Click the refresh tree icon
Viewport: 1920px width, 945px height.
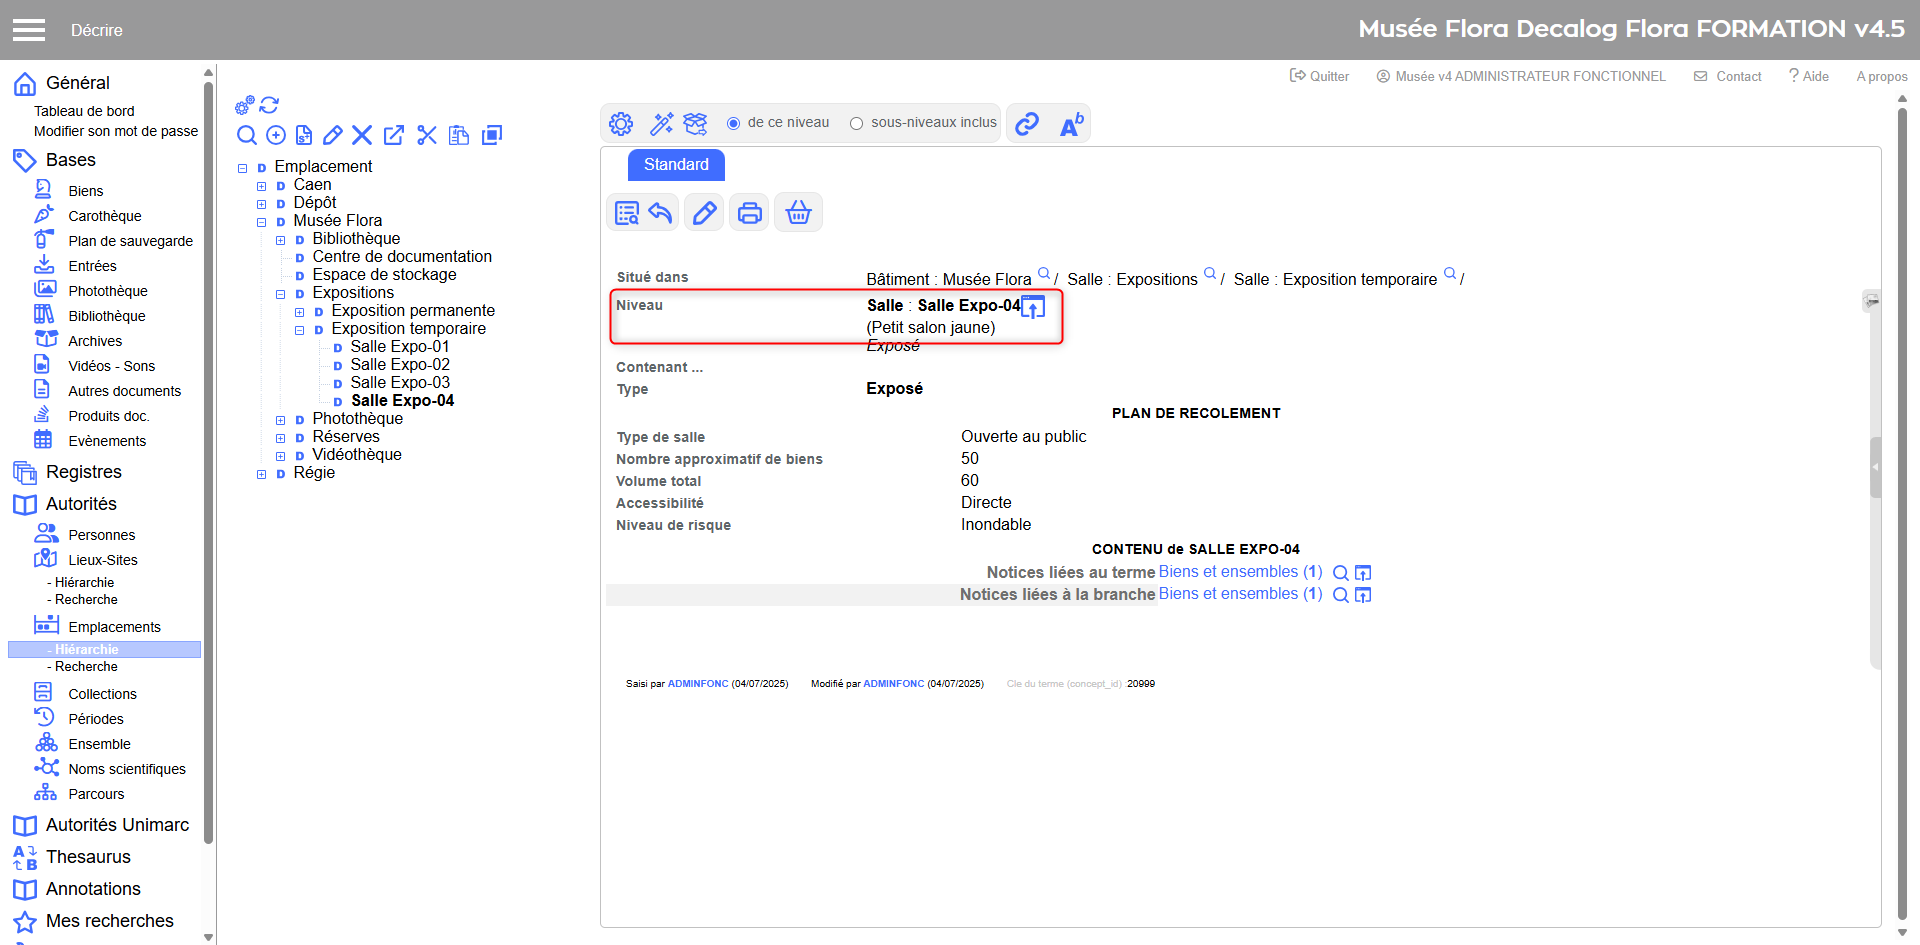coord(269,105)
